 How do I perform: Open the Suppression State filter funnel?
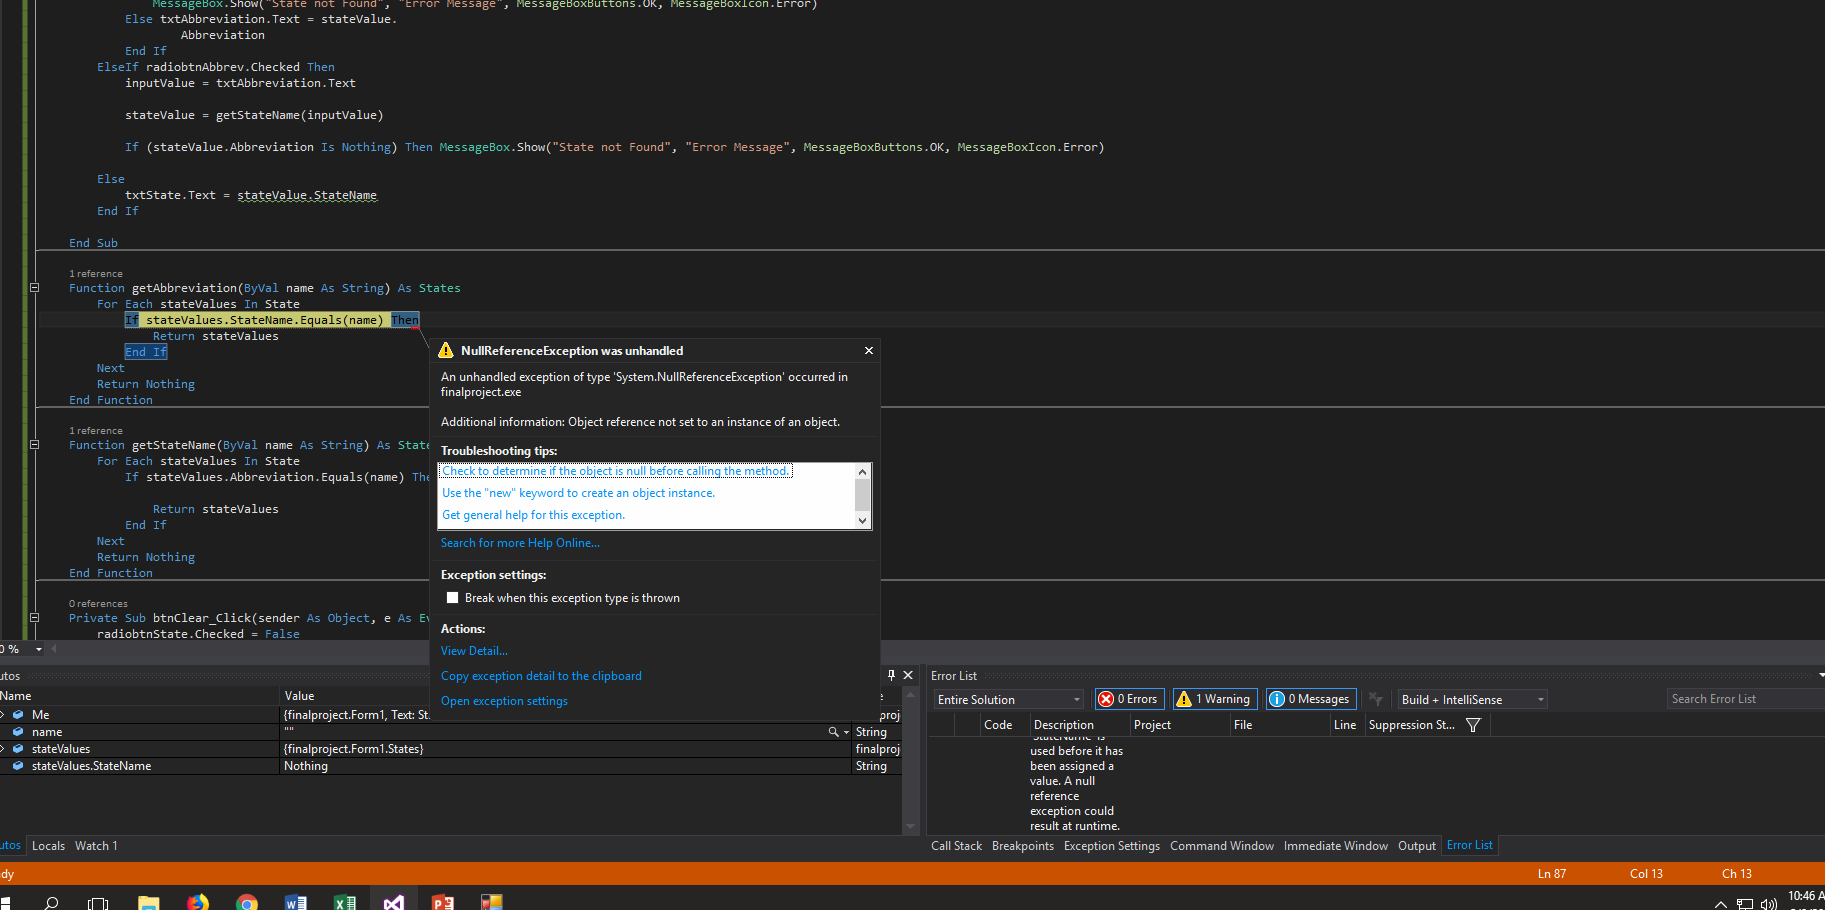coord(1472,724)
